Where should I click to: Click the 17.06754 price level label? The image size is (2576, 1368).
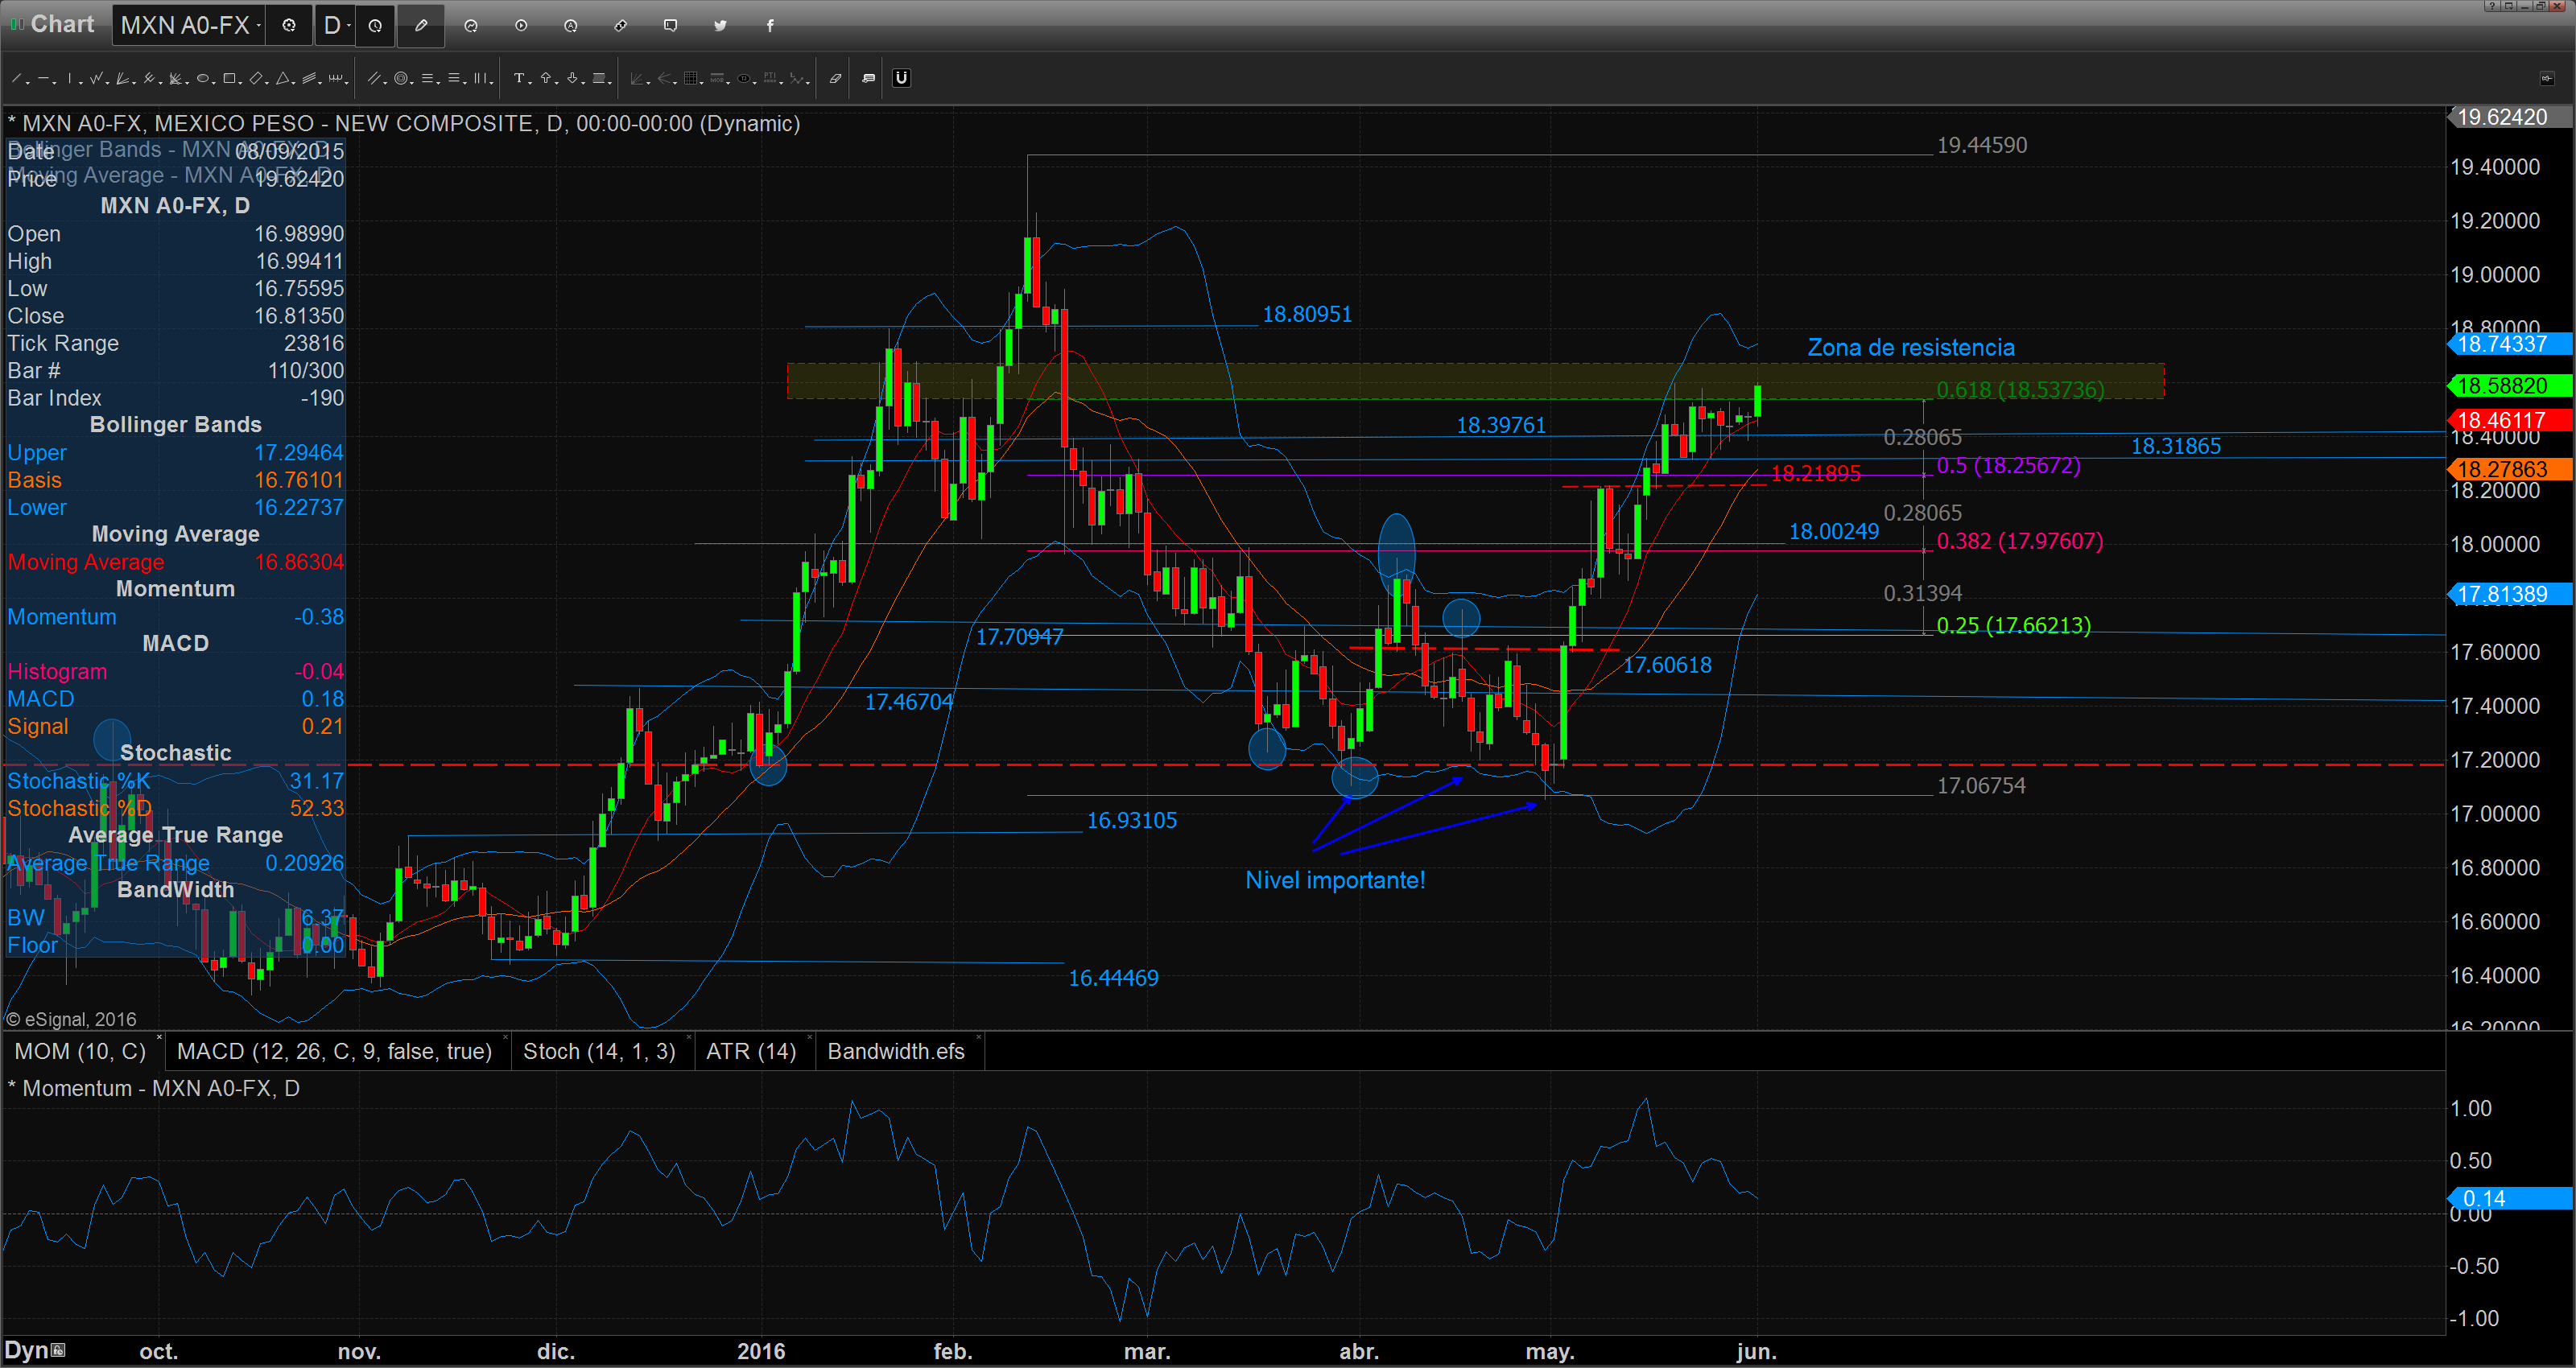1981,786
